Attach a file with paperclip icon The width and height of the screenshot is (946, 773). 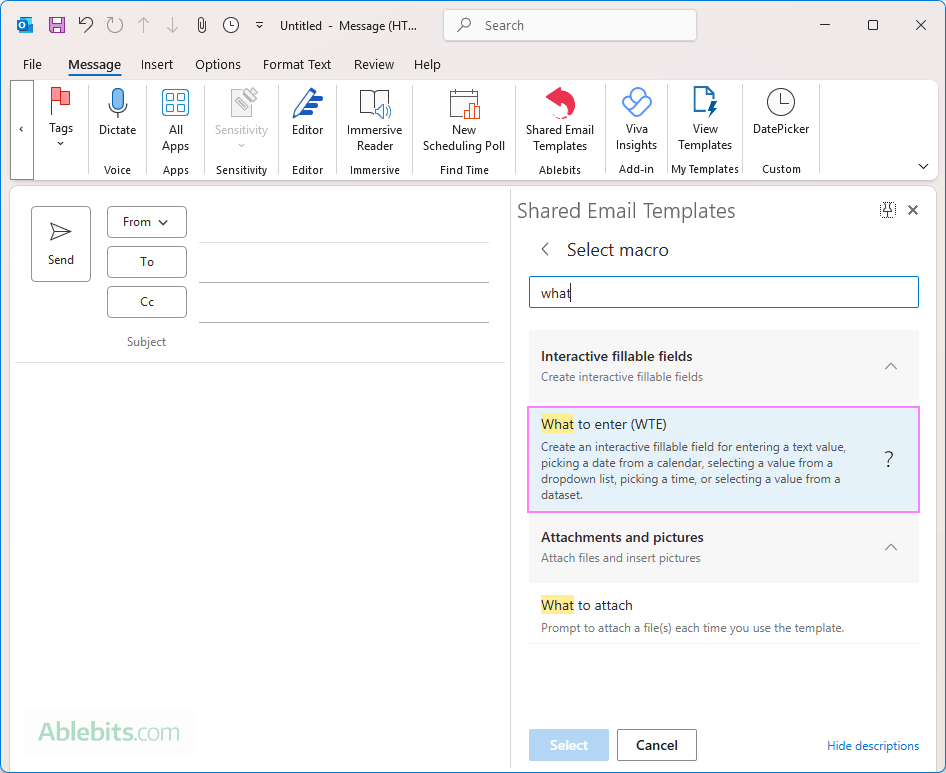202,25
